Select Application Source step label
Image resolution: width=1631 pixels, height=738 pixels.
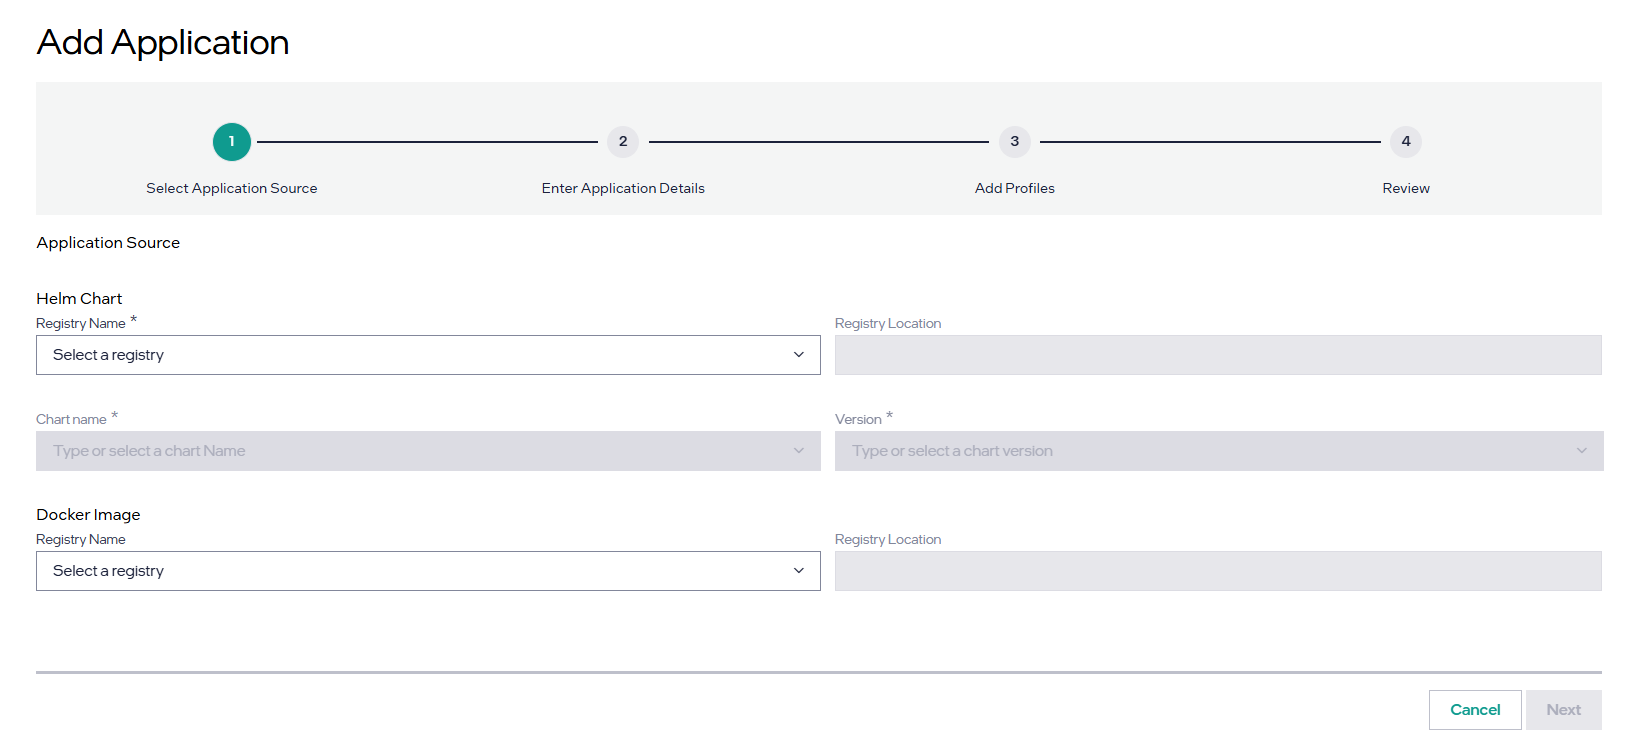click(231, 188)
